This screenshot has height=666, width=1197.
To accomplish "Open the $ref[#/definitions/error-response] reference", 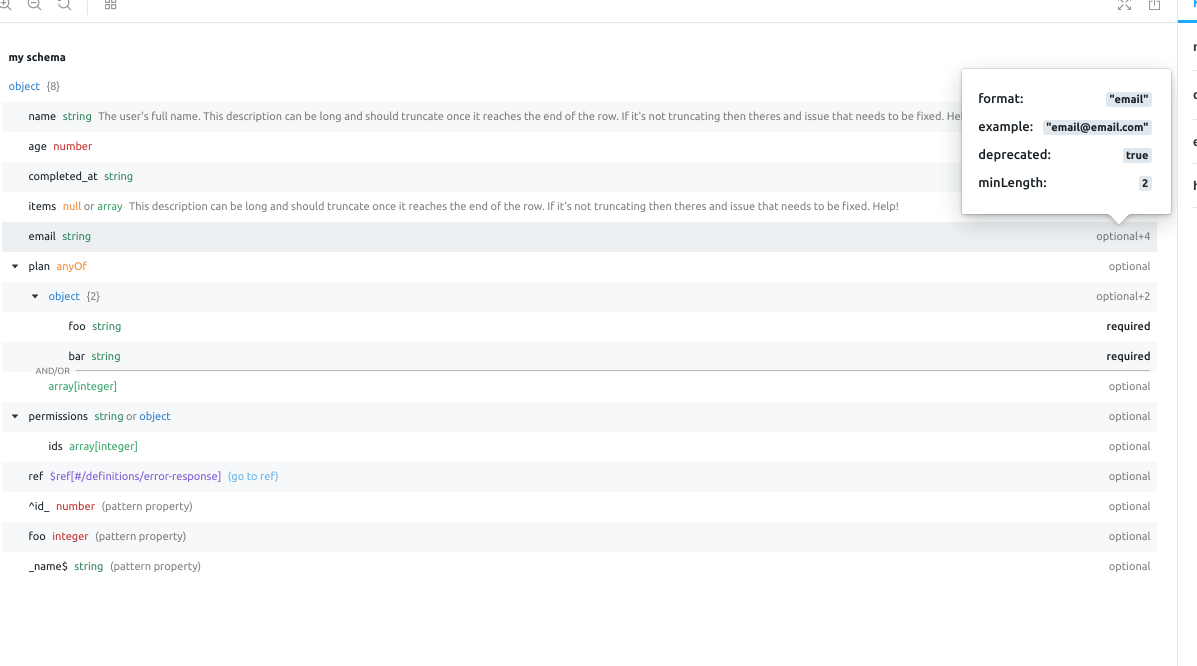I will pyautogui.click(x=135, y=477).
